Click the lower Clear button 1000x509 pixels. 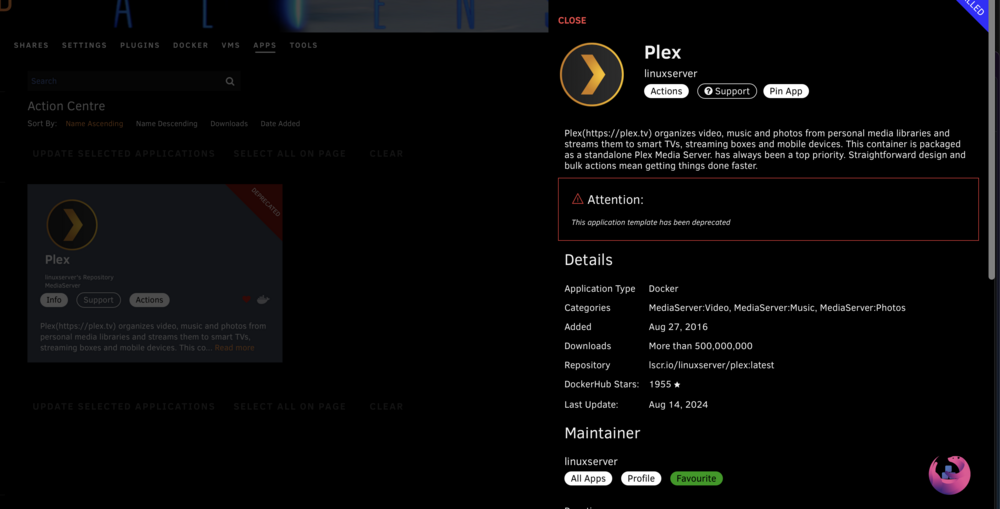386,406
